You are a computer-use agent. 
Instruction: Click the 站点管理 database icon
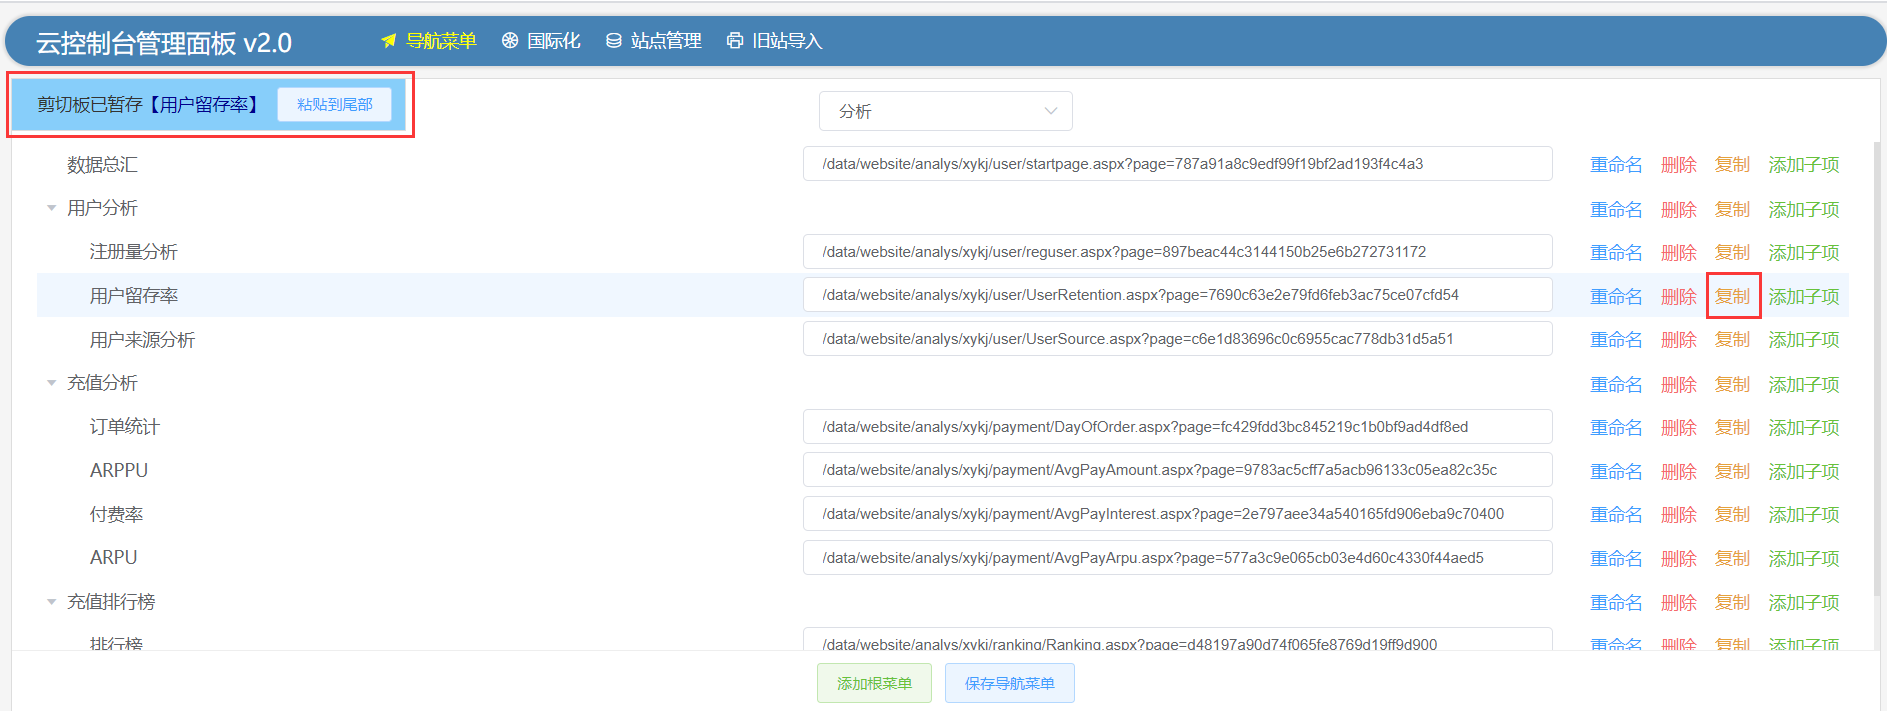tap(614, 41)
